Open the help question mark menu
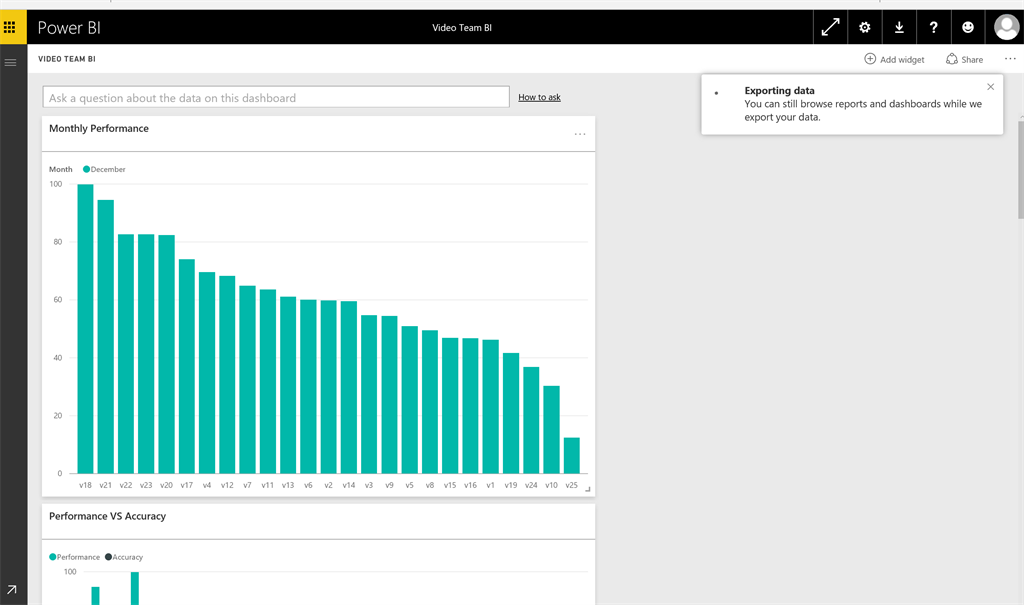The width and height of the screenshot is (1024, 605). click(933, 28)
